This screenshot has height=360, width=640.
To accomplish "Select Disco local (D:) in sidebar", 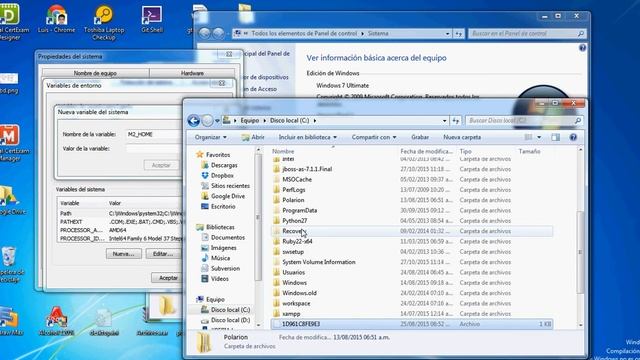I will [230, 320].
